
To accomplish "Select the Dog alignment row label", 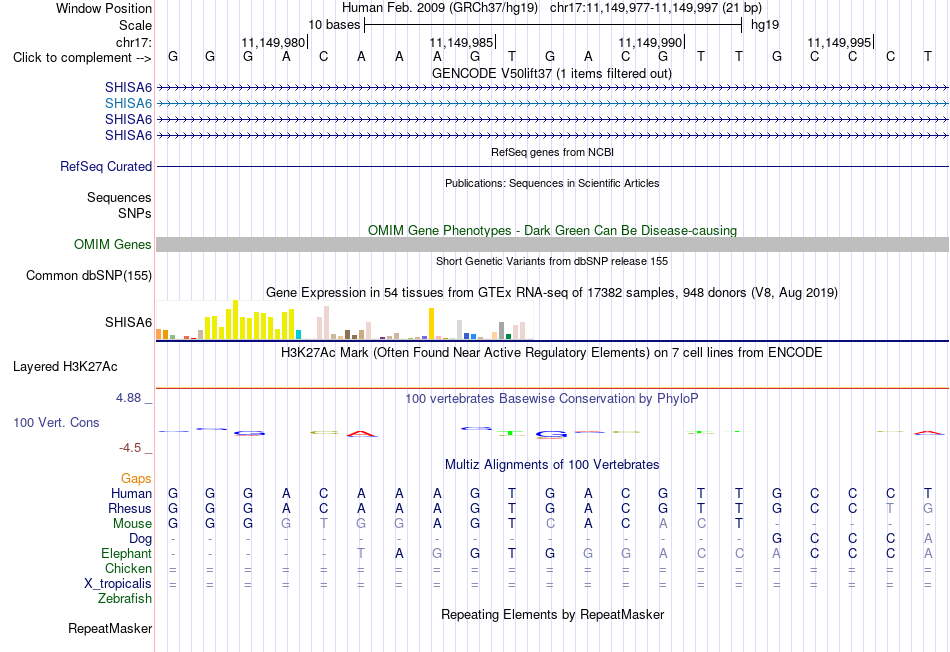I will 140,539.
